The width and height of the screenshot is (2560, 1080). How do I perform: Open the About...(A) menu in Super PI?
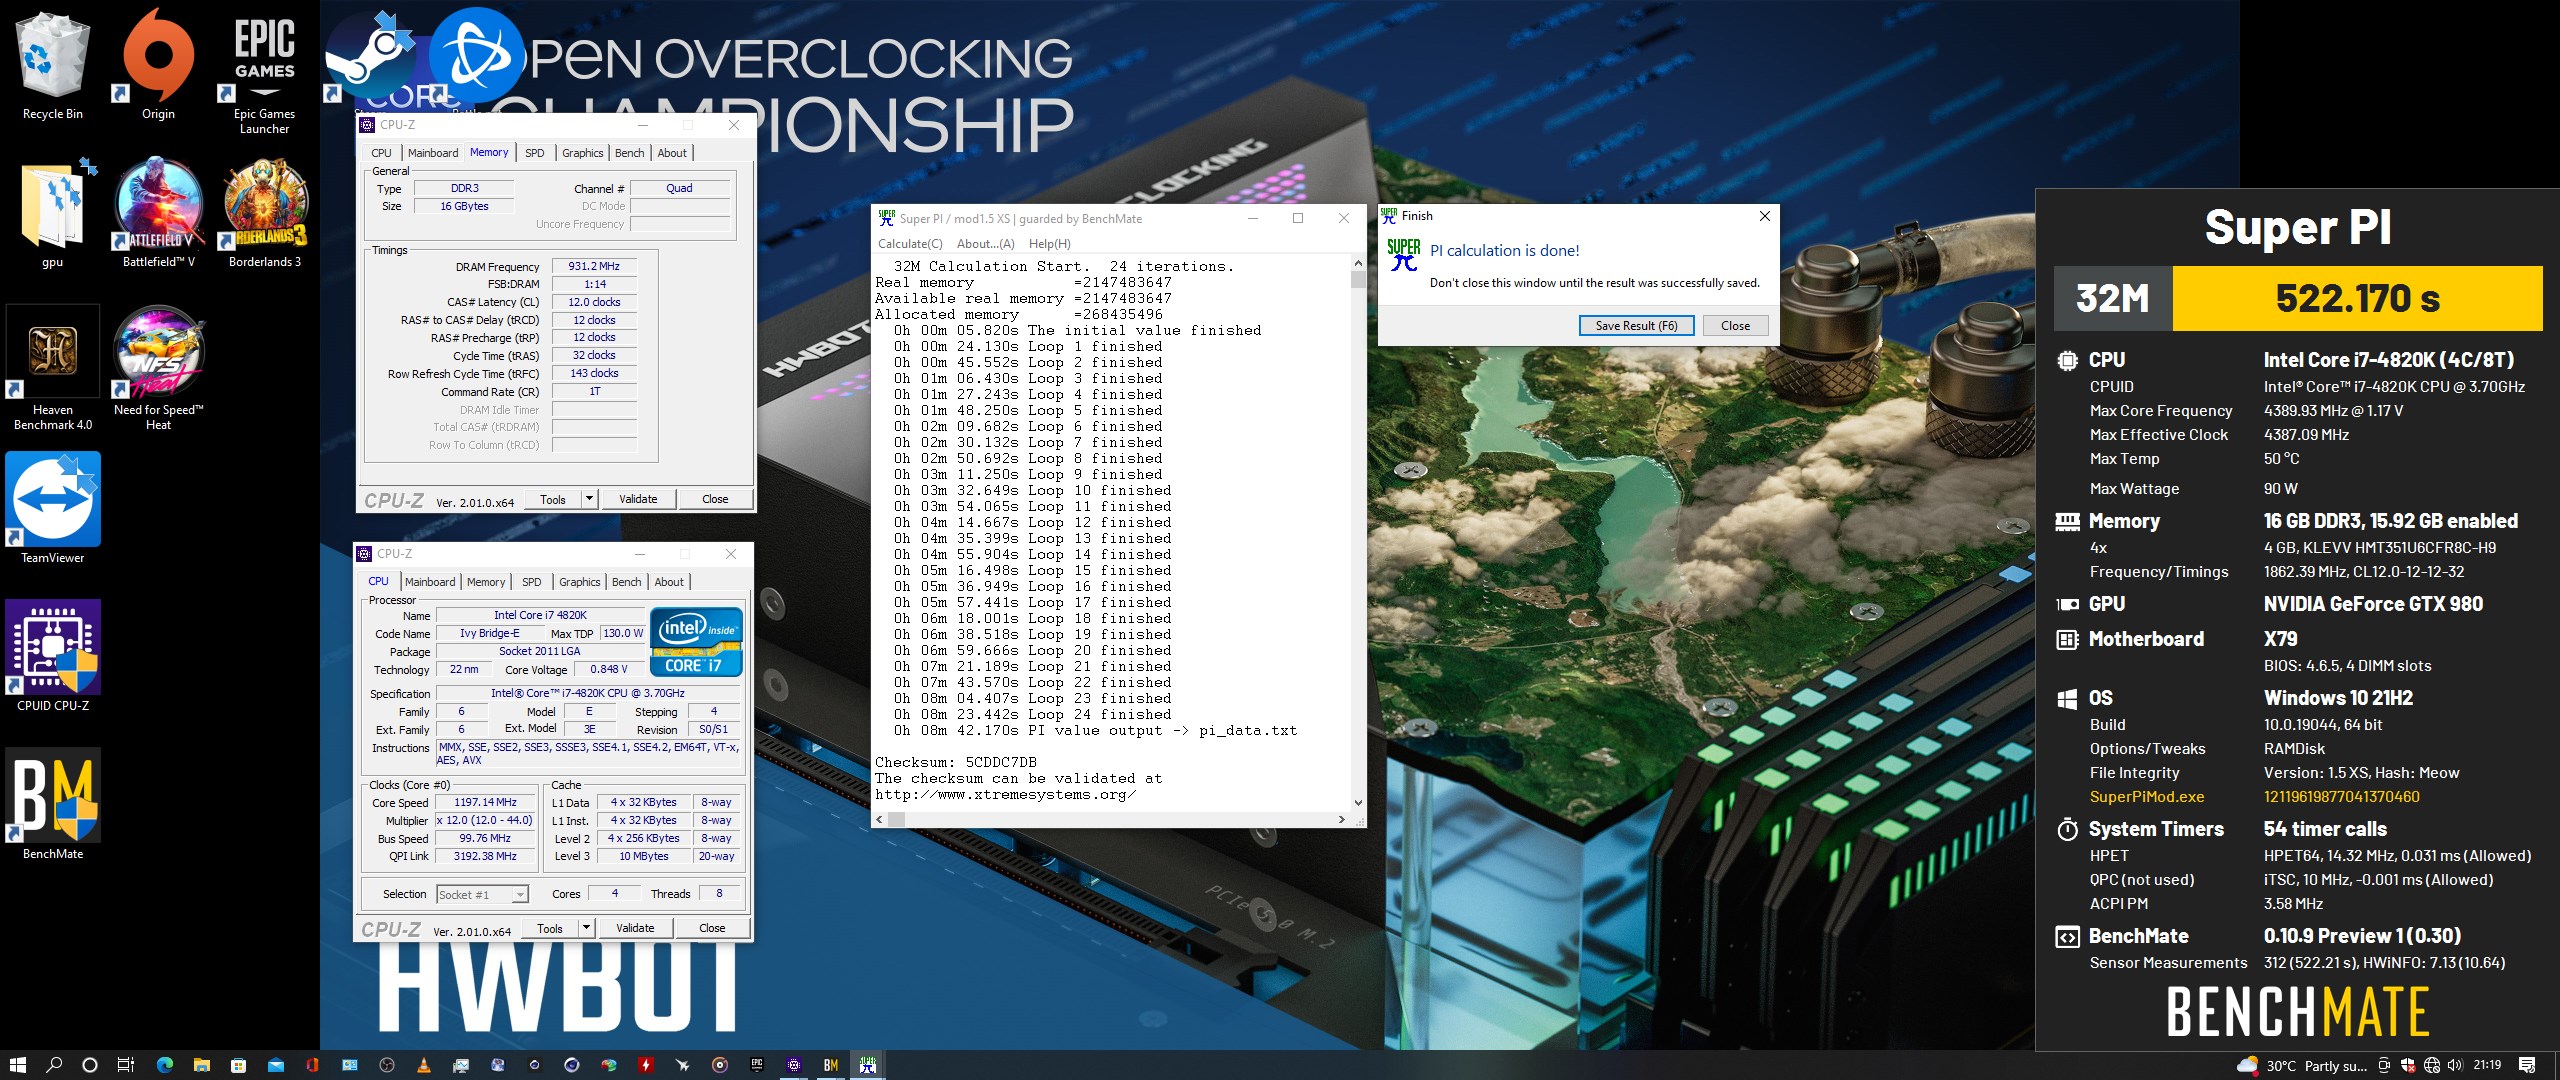tap(985, 243)
